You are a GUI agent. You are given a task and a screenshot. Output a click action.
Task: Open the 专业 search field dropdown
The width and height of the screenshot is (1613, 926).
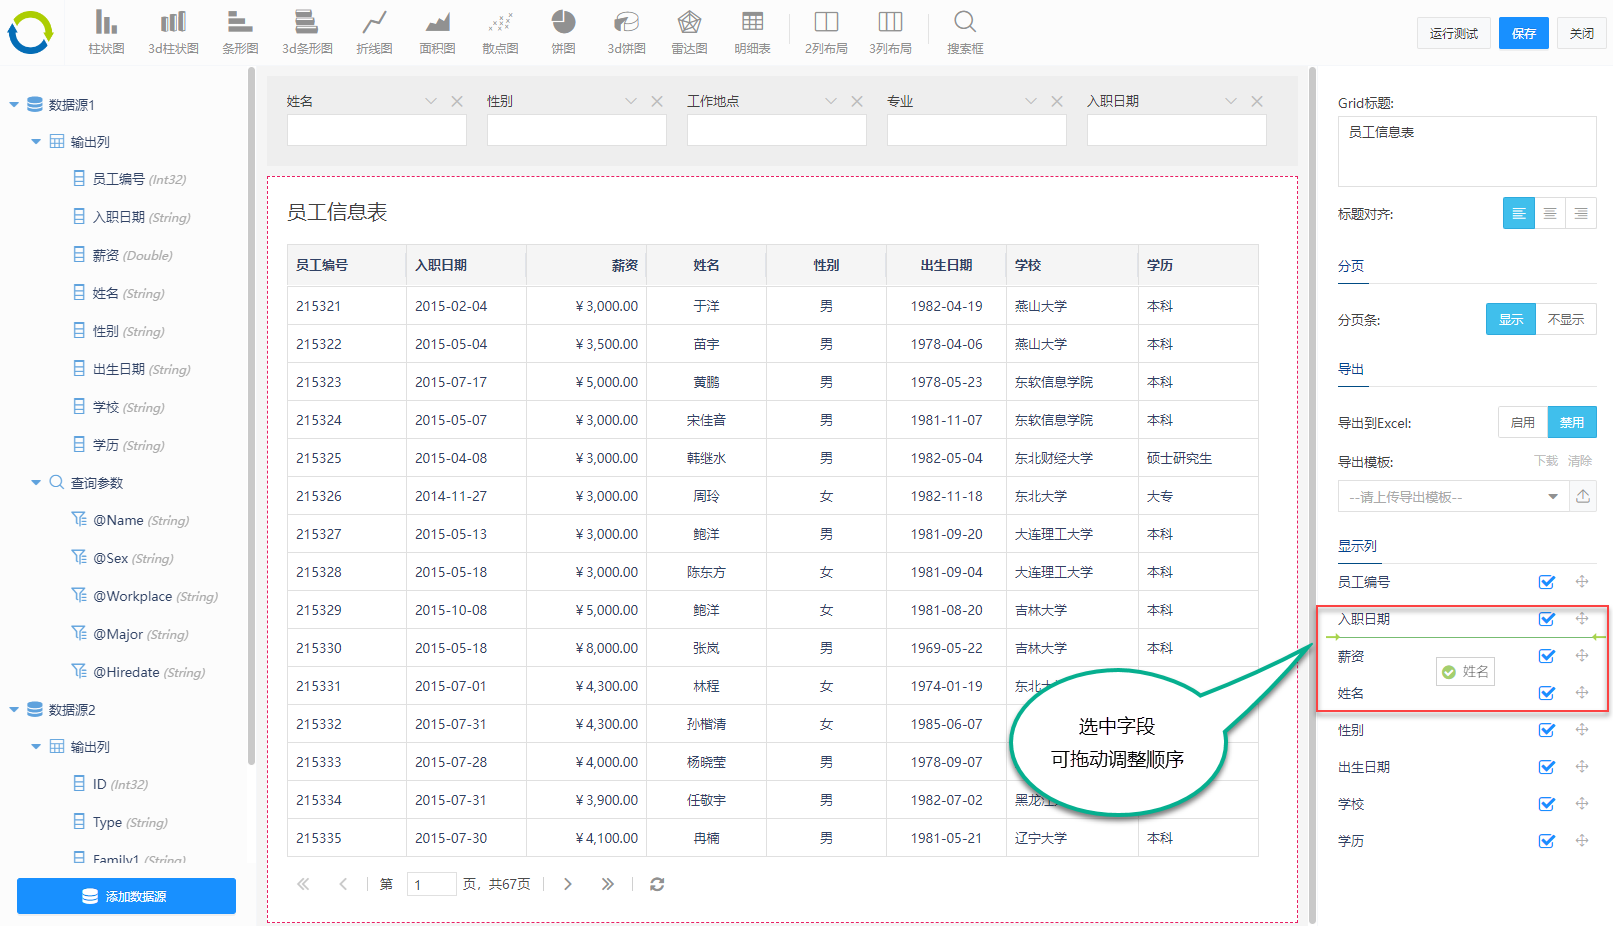click(x=1031, y=101)
